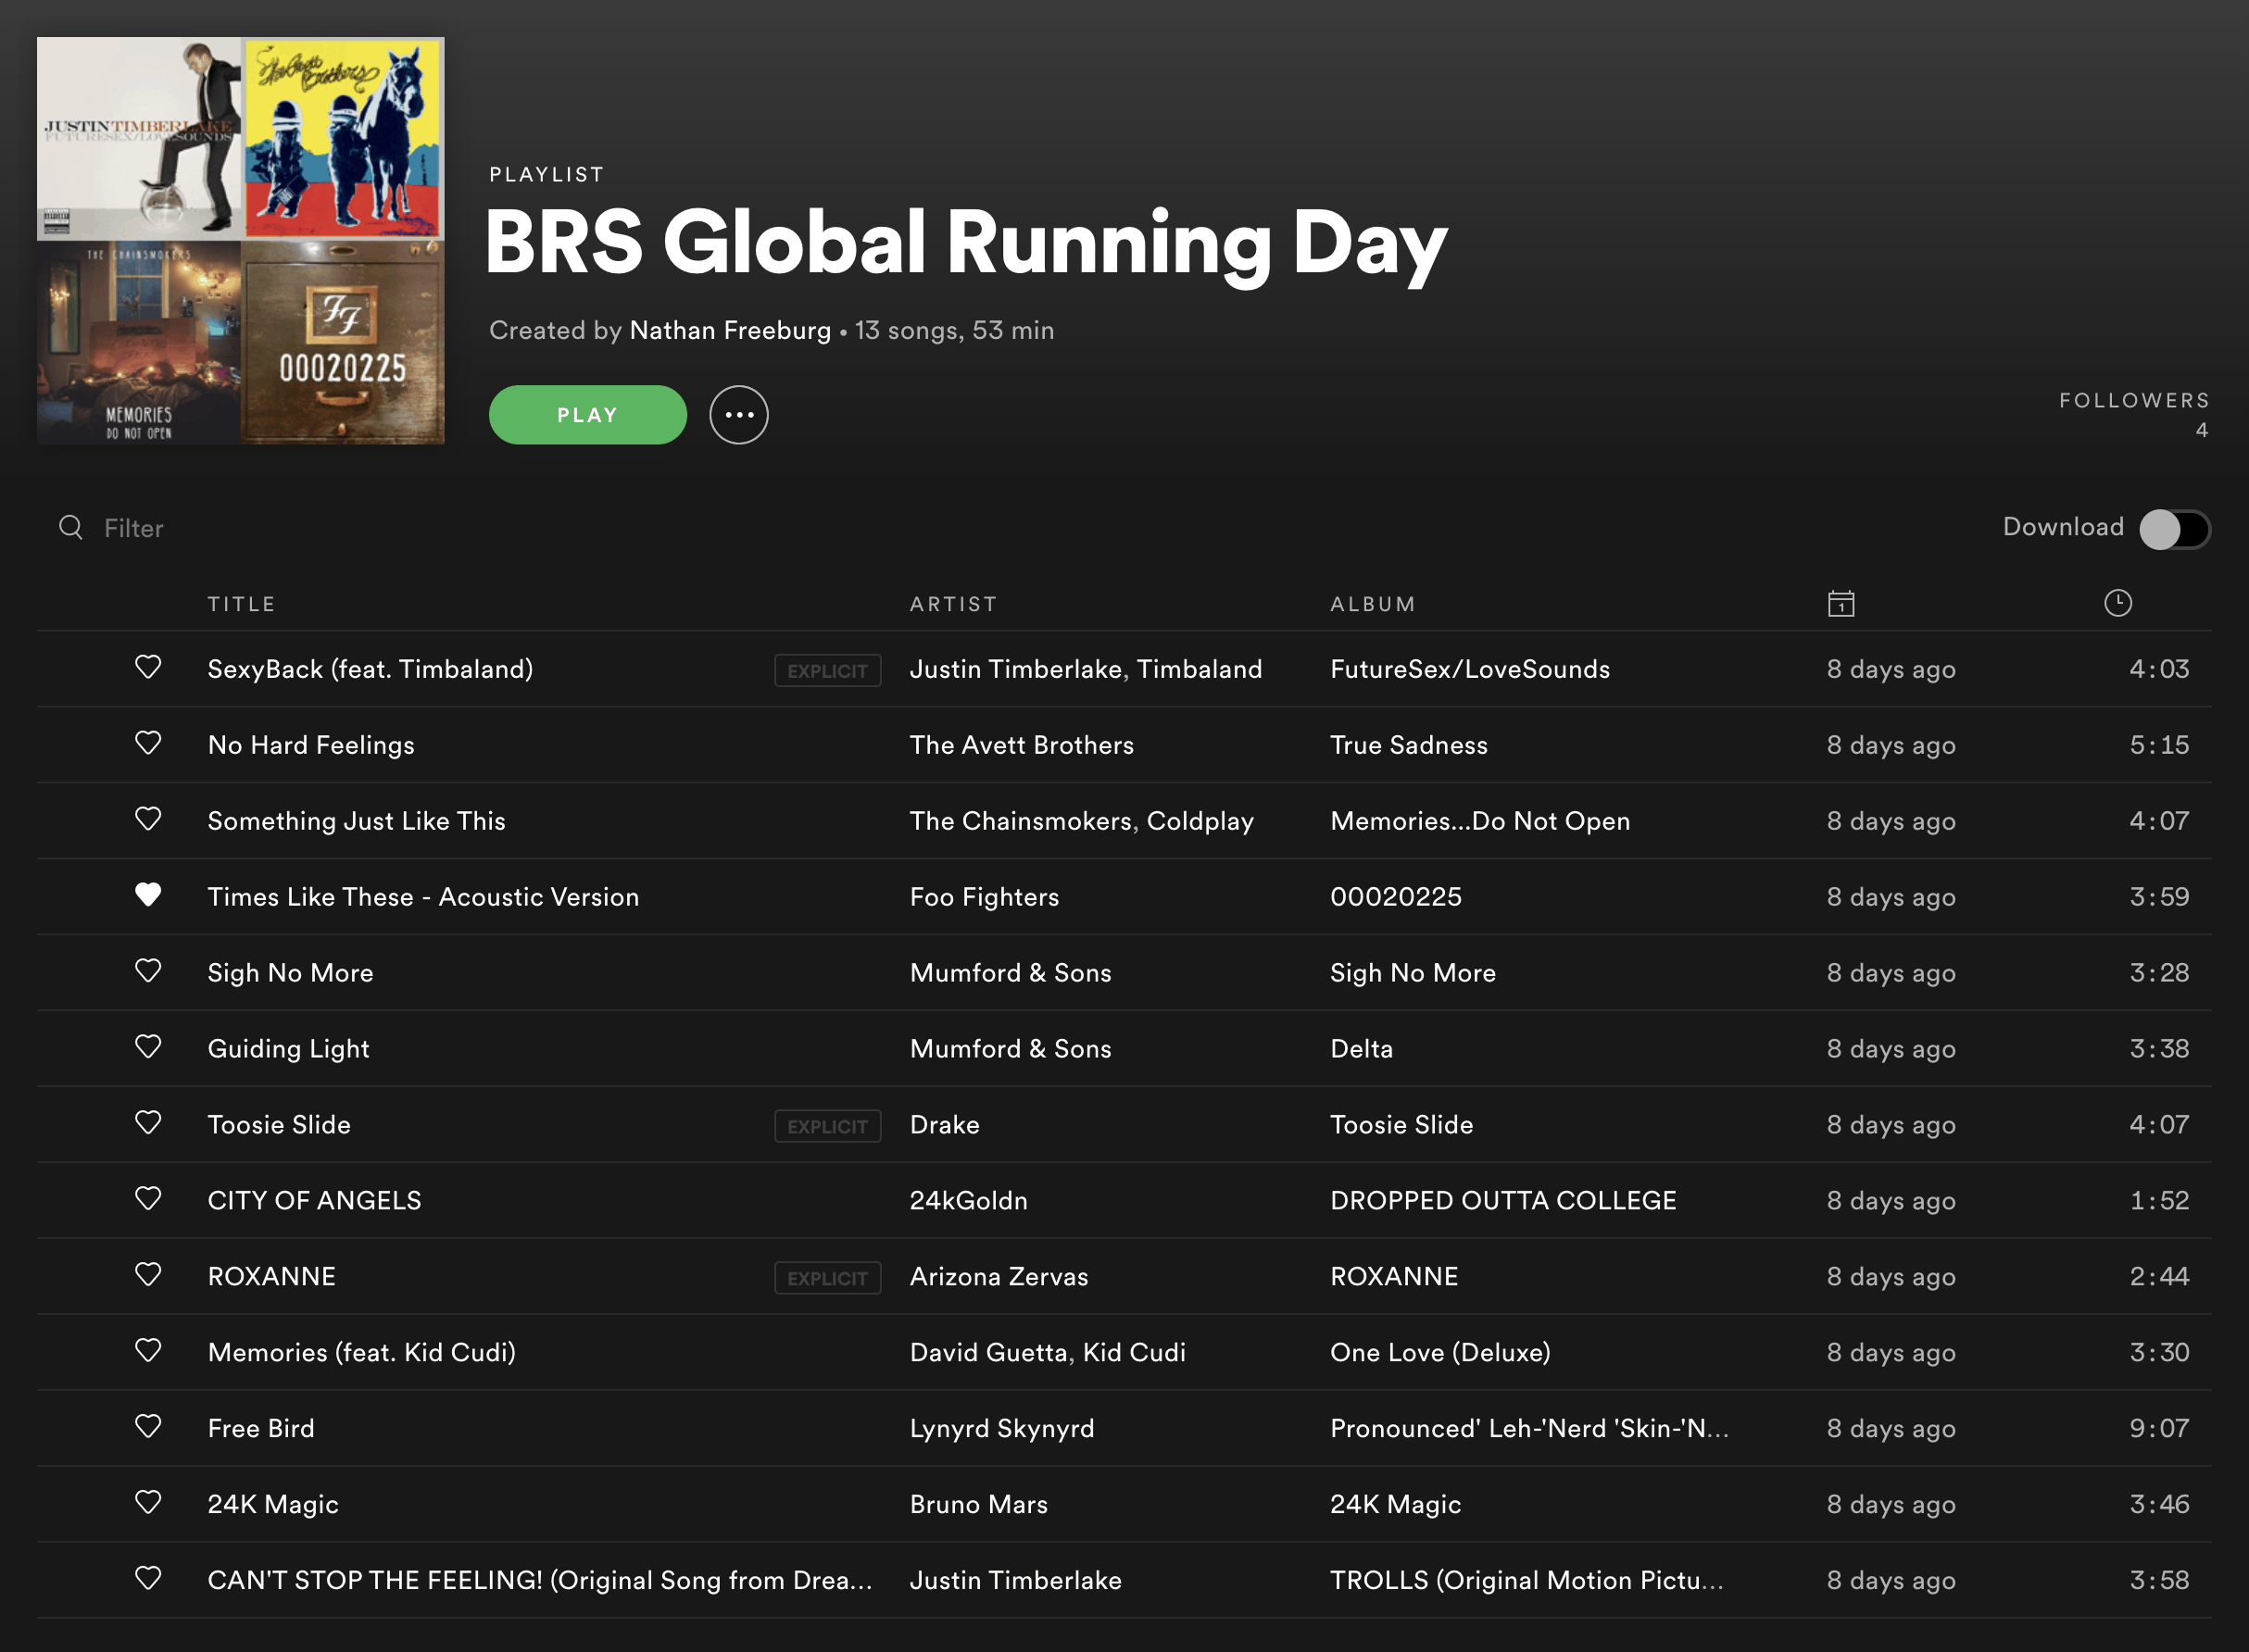Screen dimensions: 2249x1652
Task: Click the playlist cover art collage
Action: (240, 240)
